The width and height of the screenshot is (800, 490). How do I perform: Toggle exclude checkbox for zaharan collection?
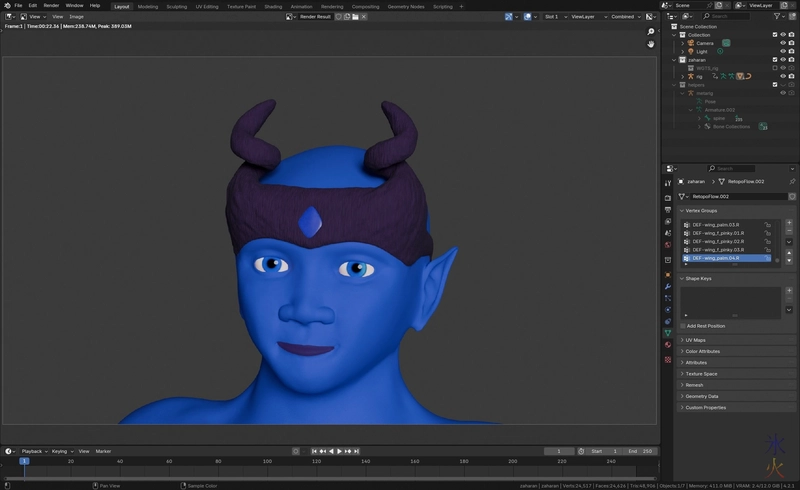(774, 59)
